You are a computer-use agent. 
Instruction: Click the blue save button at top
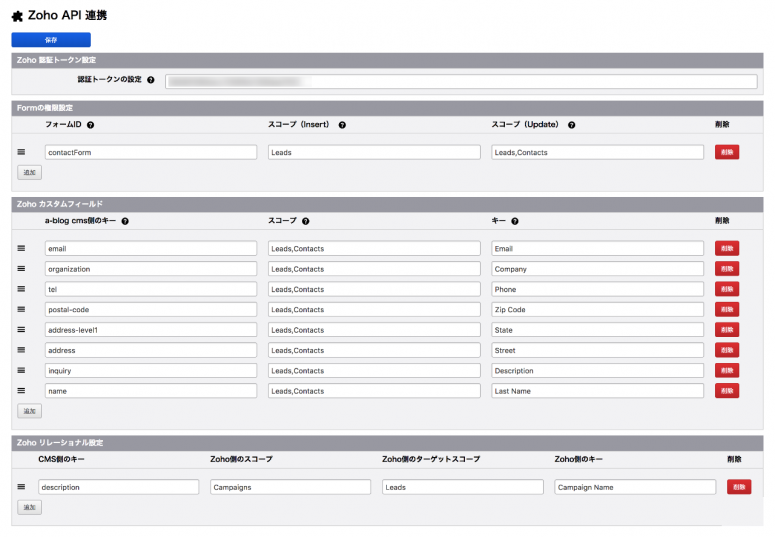click(51, 40)
